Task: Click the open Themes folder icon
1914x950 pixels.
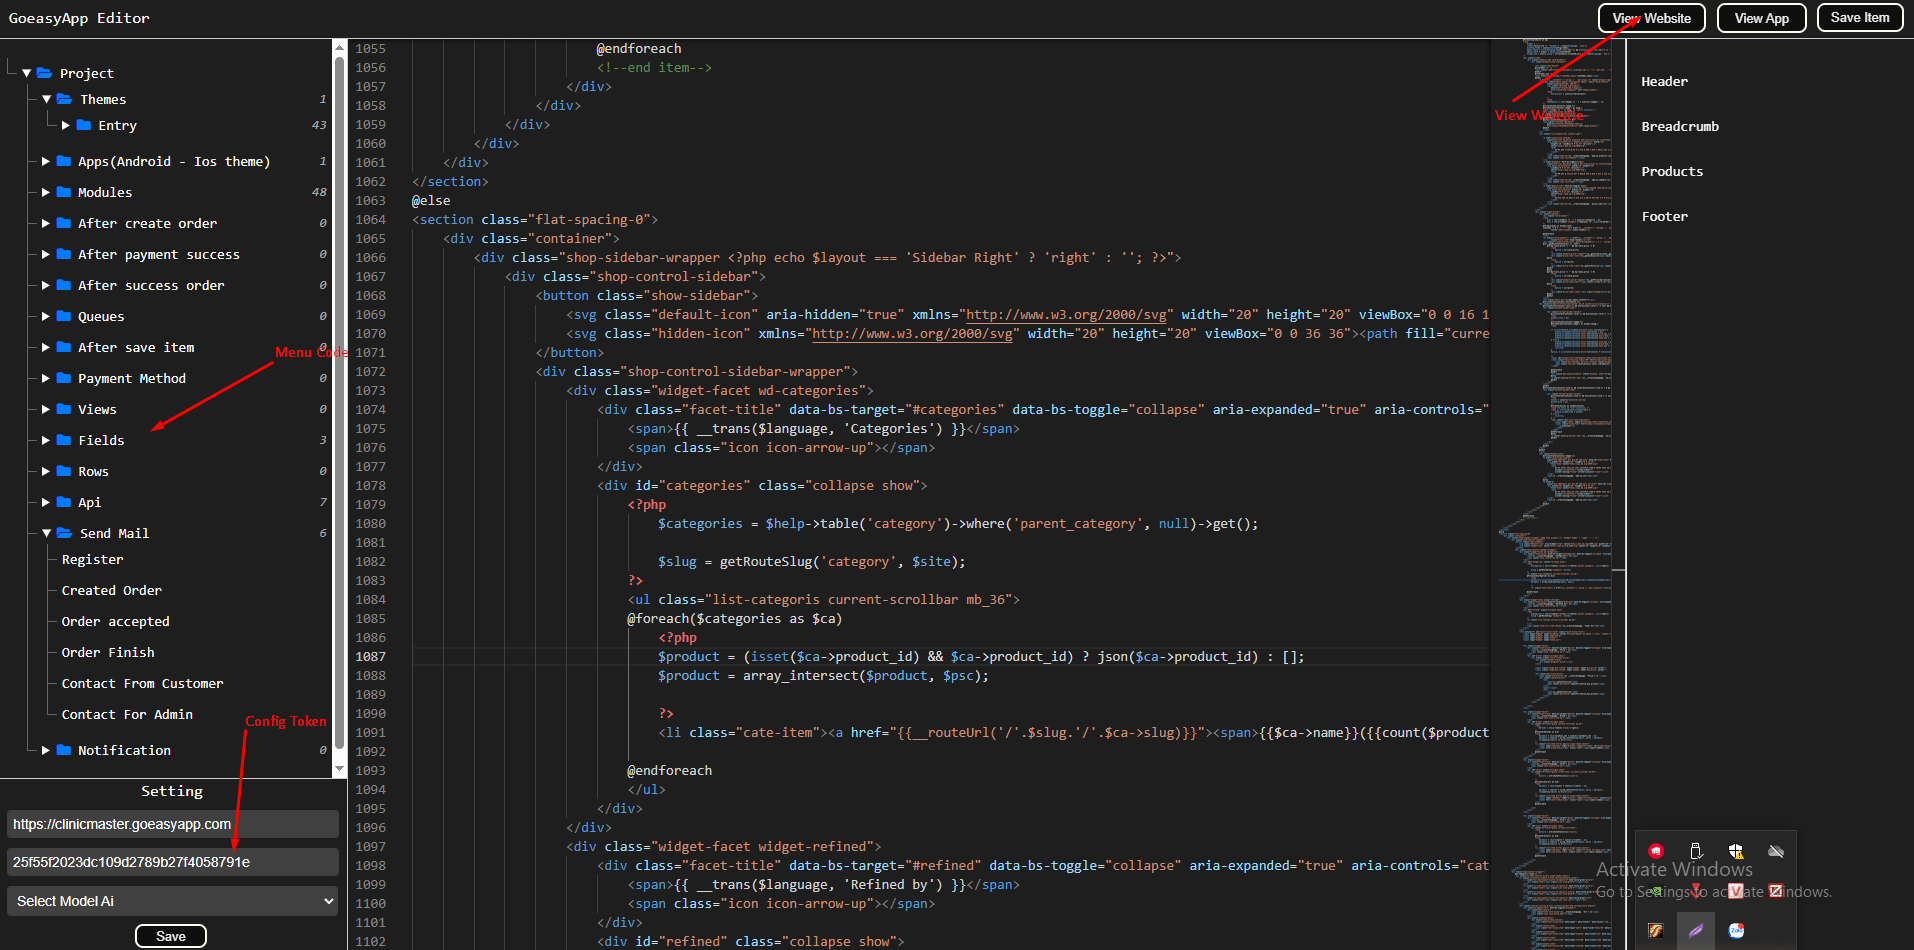Action: [65, 99]
